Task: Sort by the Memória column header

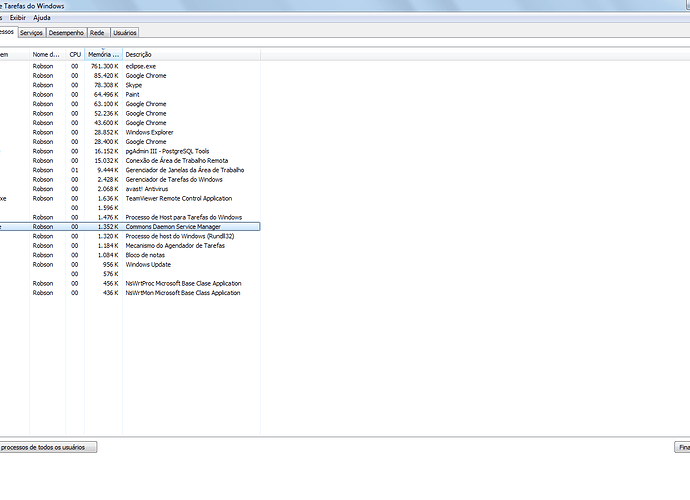Action: (x=103, y=55)
